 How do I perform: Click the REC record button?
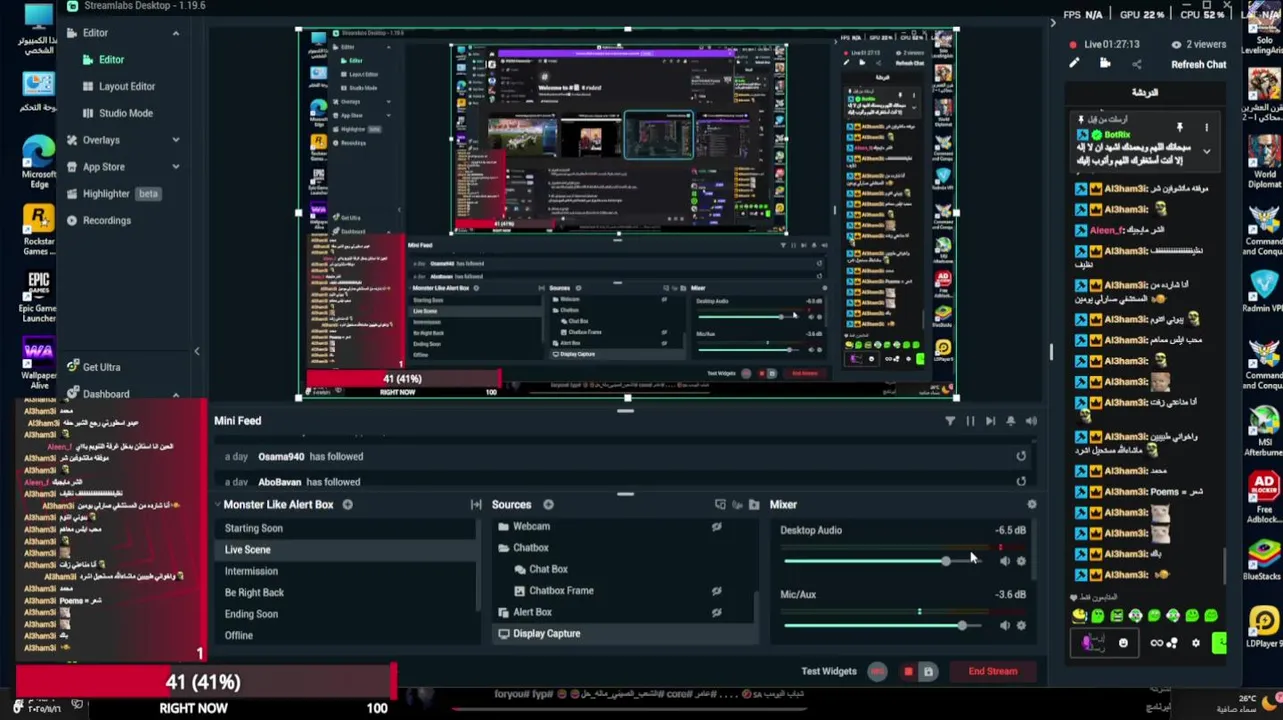point(877,672)
